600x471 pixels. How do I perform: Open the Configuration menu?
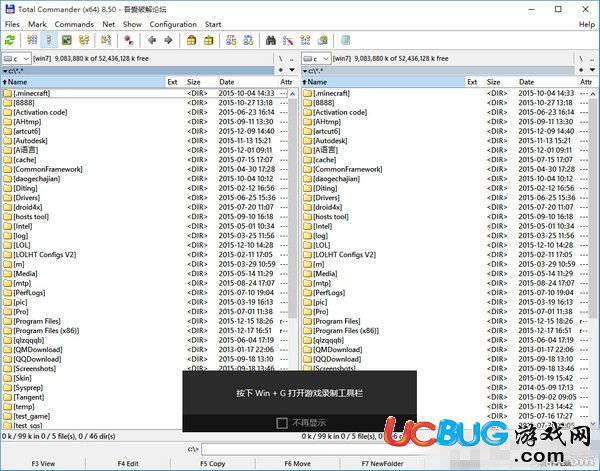point(173,24)
